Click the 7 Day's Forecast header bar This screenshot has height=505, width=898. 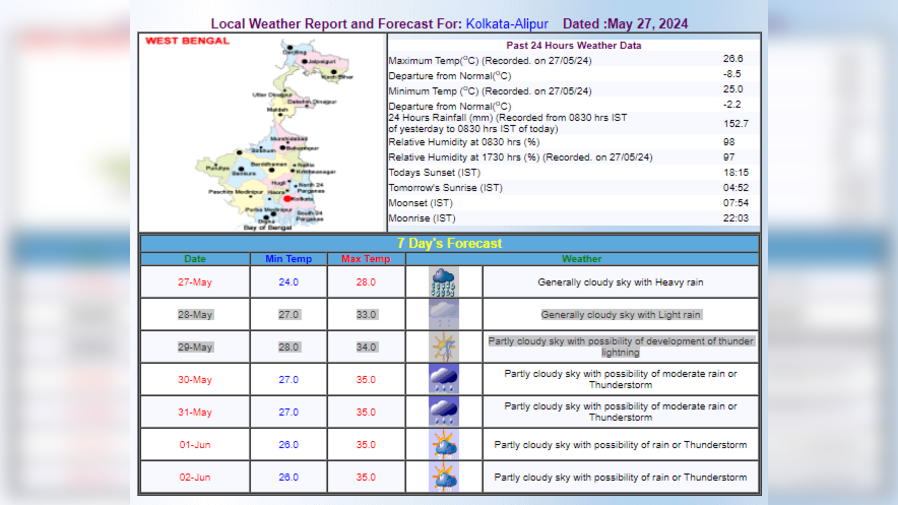click(x=449, y=243)
